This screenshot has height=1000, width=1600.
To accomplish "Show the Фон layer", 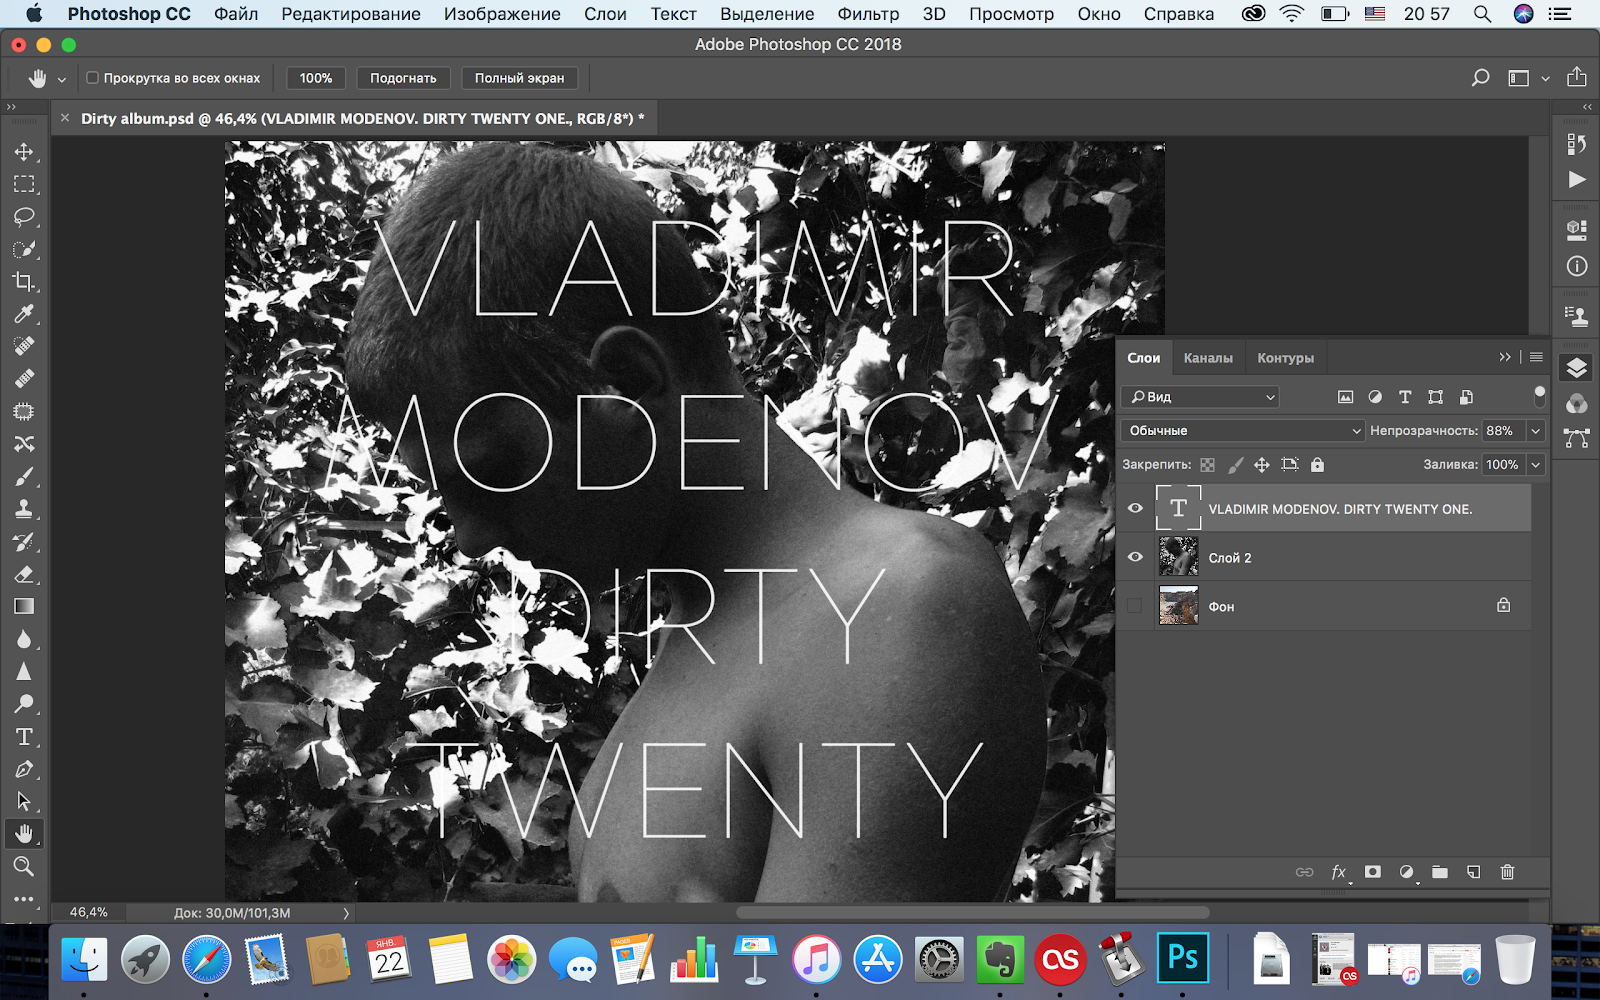I will [x=1135, y=605].
